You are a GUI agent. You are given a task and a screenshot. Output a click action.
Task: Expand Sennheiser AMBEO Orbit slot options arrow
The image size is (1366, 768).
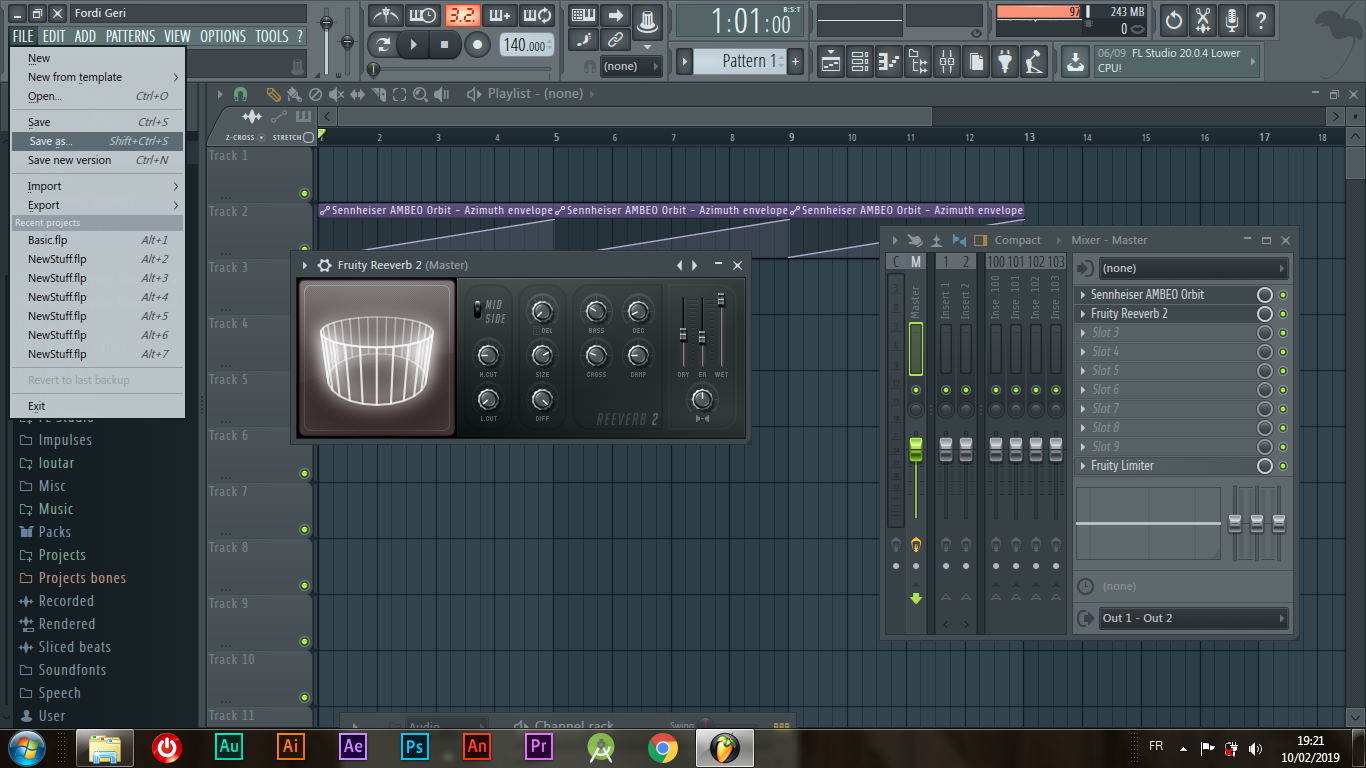(1083, 295)
